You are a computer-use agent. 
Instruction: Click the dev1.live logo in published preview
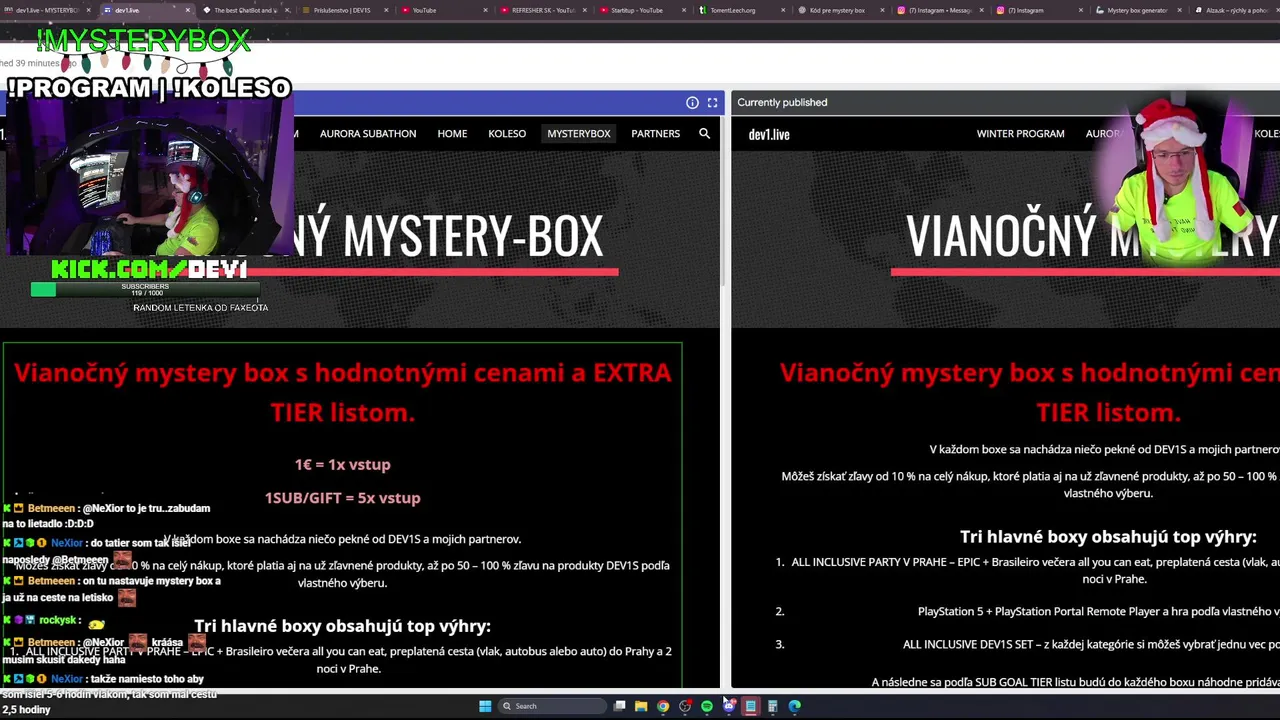(x=769, y=134)
